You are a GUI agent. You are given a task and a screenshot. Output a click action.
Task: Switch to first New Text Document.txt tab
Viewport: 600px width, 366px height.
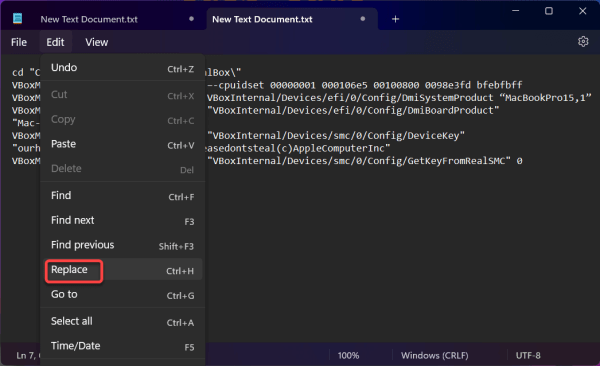click(104, 19)
